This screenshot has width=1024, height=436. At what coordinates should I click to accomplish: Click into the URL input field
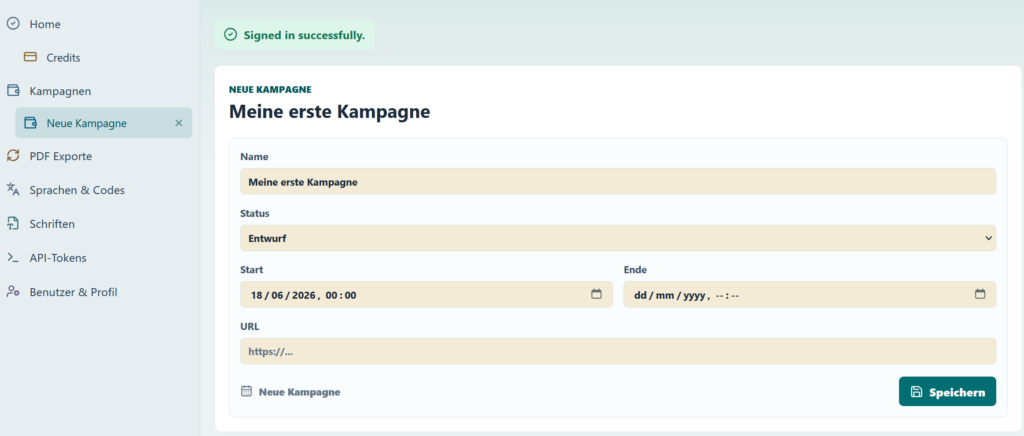[x=618, y=351]
